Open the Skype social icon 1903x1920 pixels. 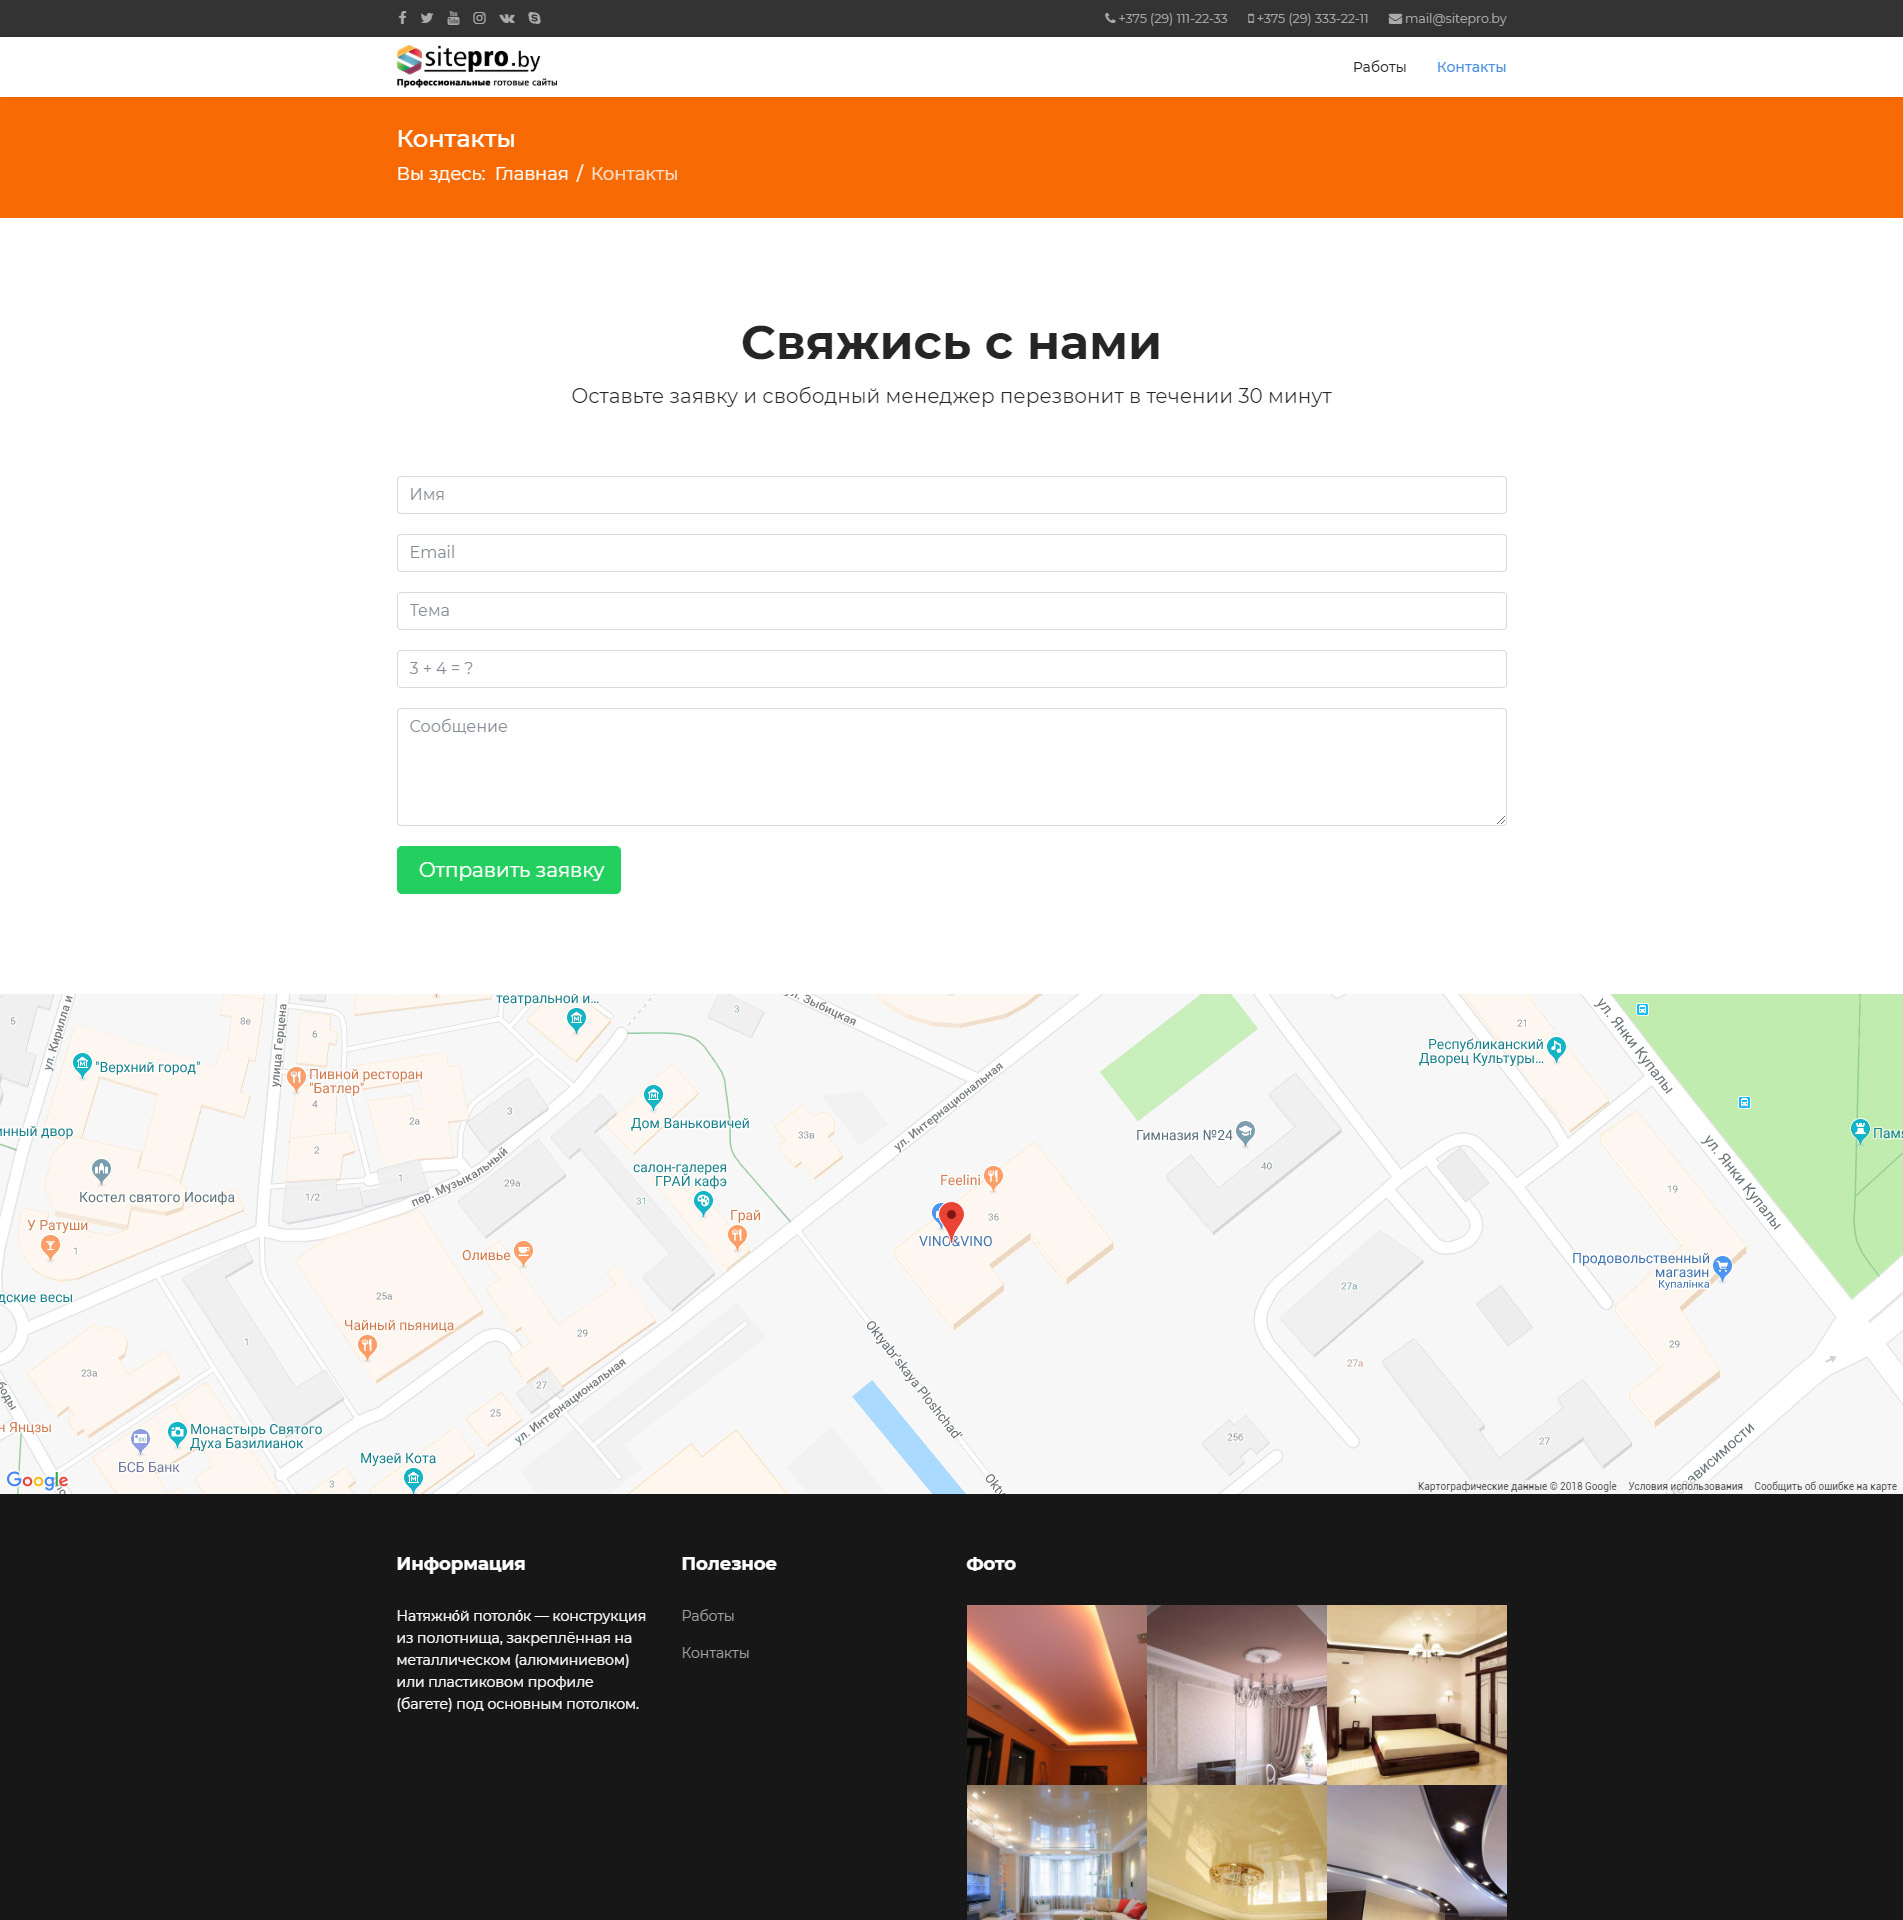(535, 18)
